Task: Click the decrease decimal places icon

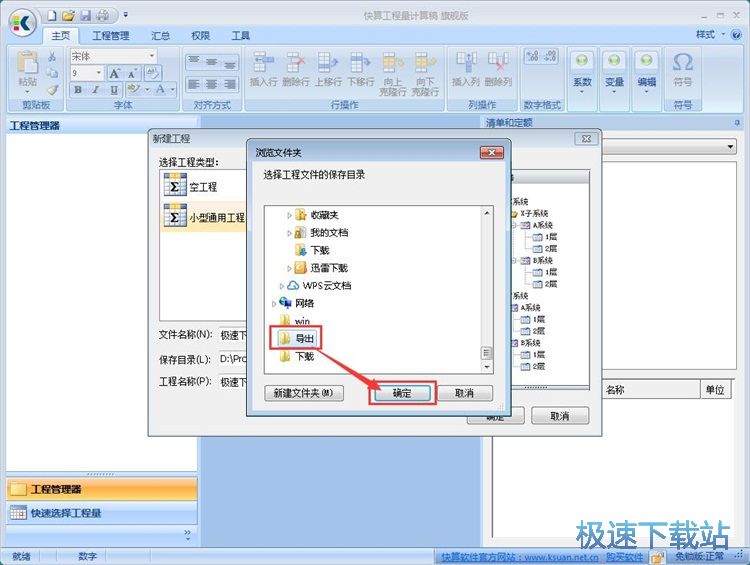Action: click(551, 56)
